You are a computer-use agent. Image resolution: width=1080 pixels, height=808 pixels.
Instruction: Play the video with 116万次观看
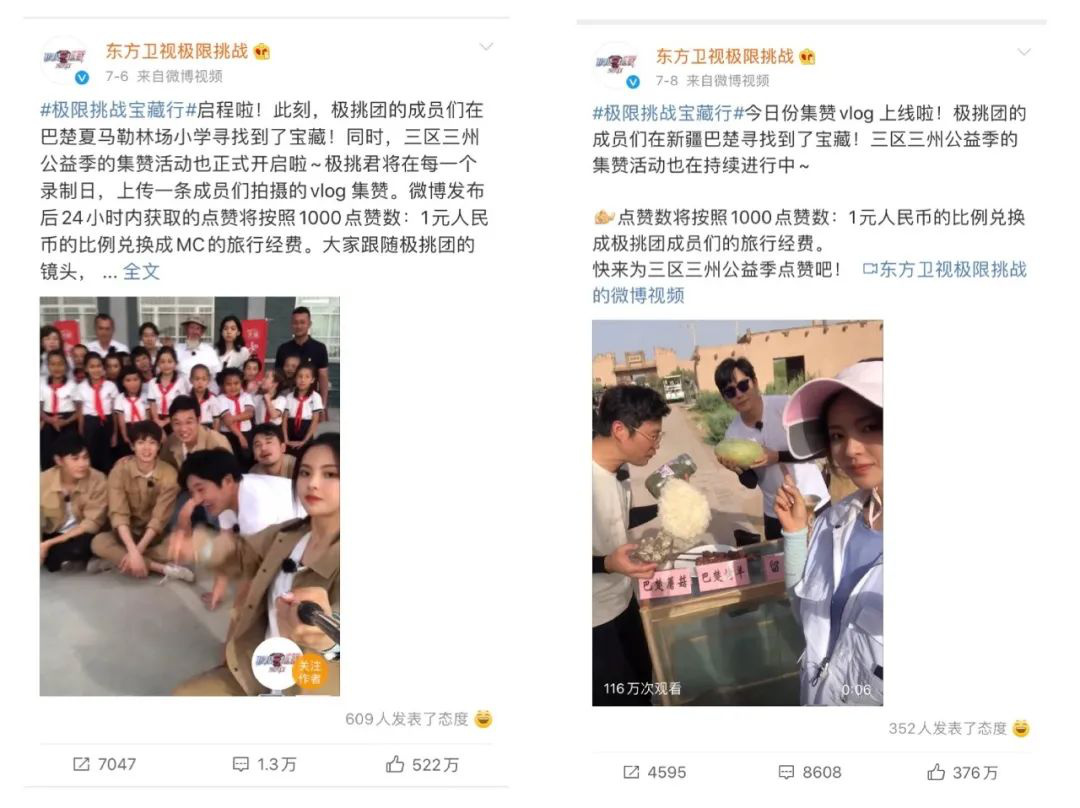(737, 512)
